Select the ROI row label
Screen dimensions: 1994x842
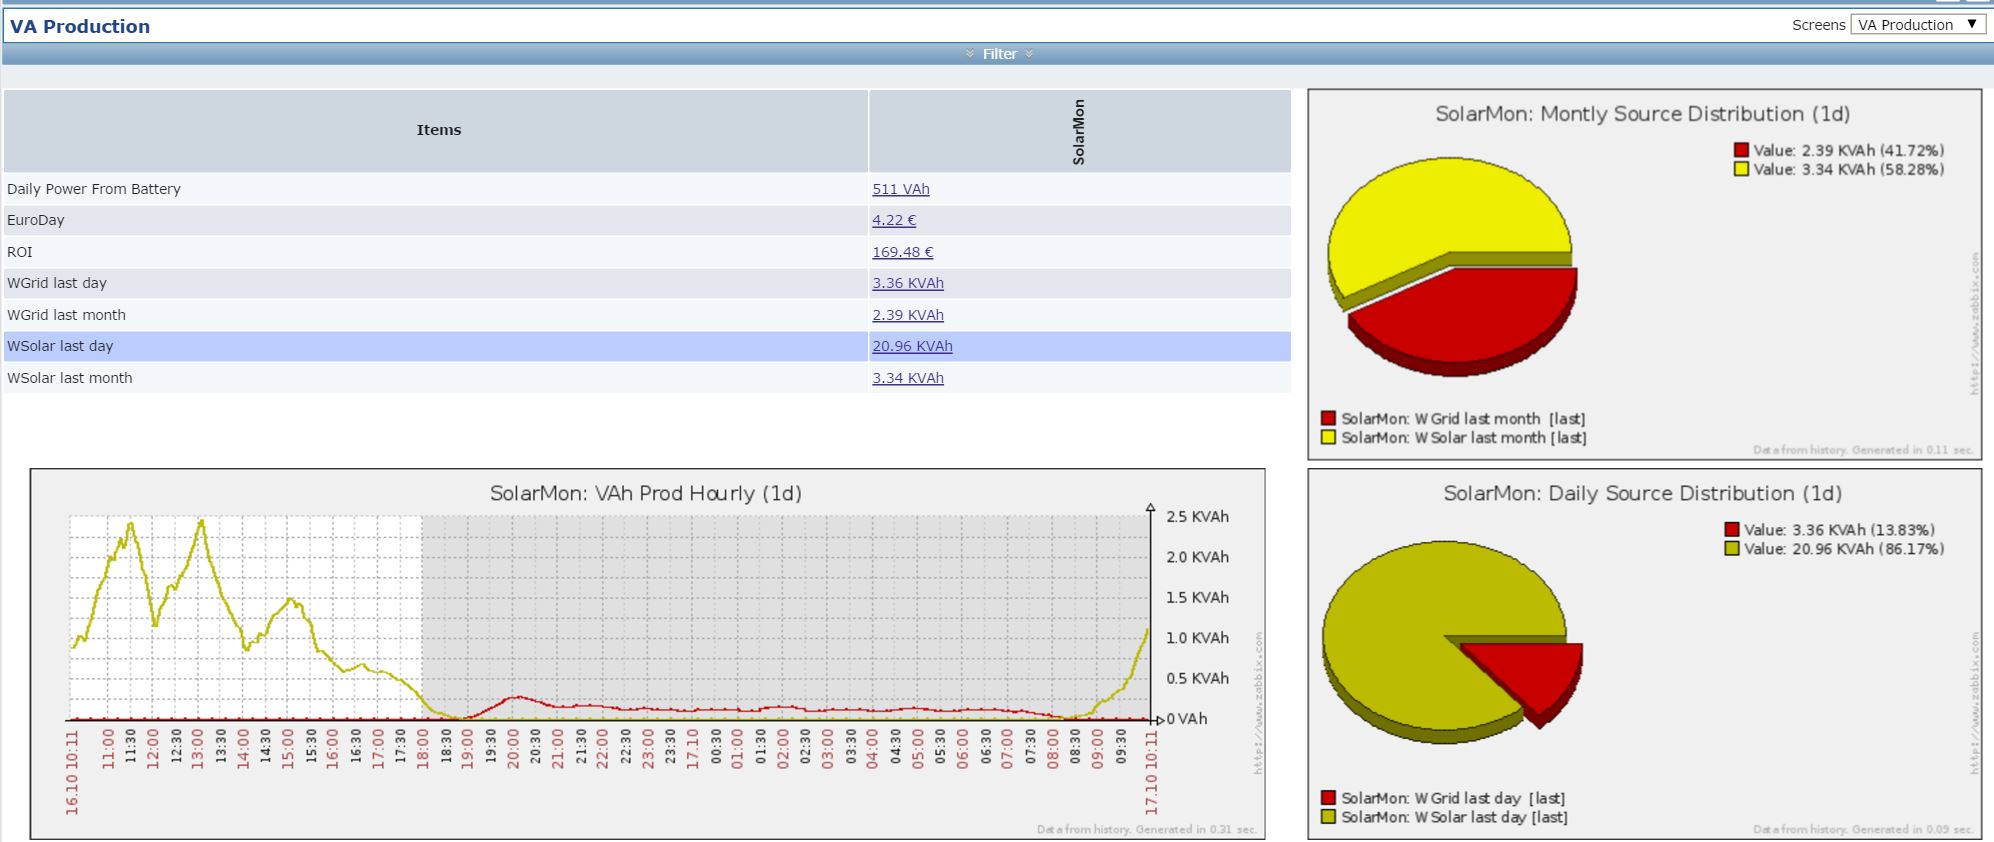pos(20,252)
